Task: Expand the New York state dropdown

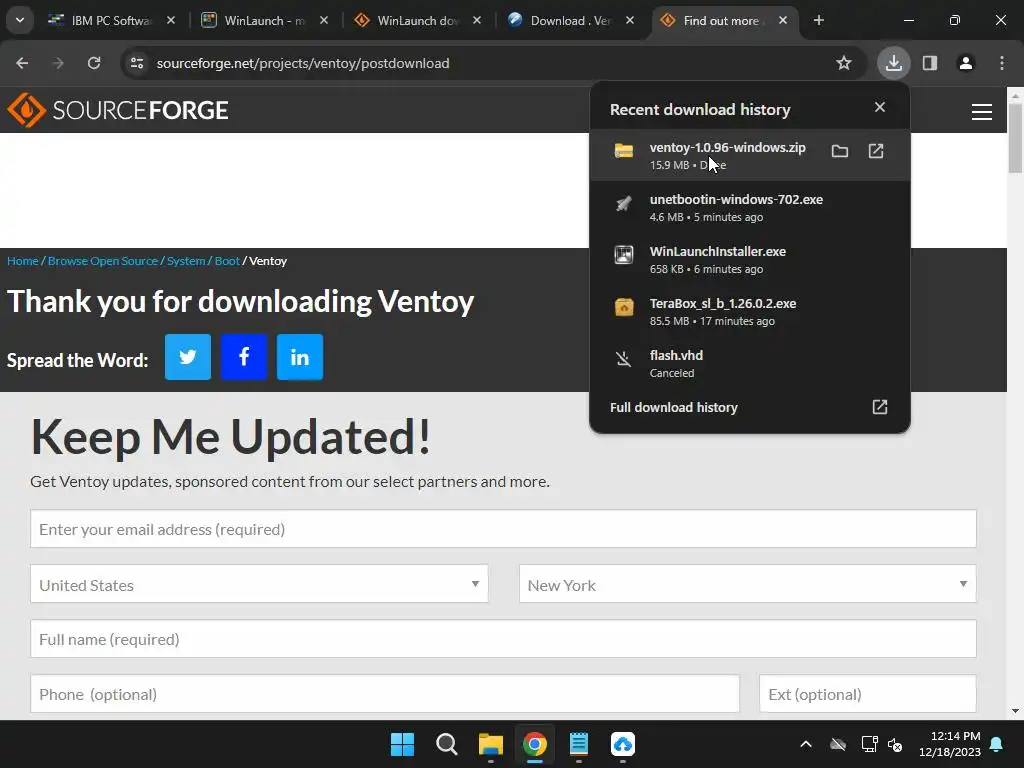Action: [747, 584]
